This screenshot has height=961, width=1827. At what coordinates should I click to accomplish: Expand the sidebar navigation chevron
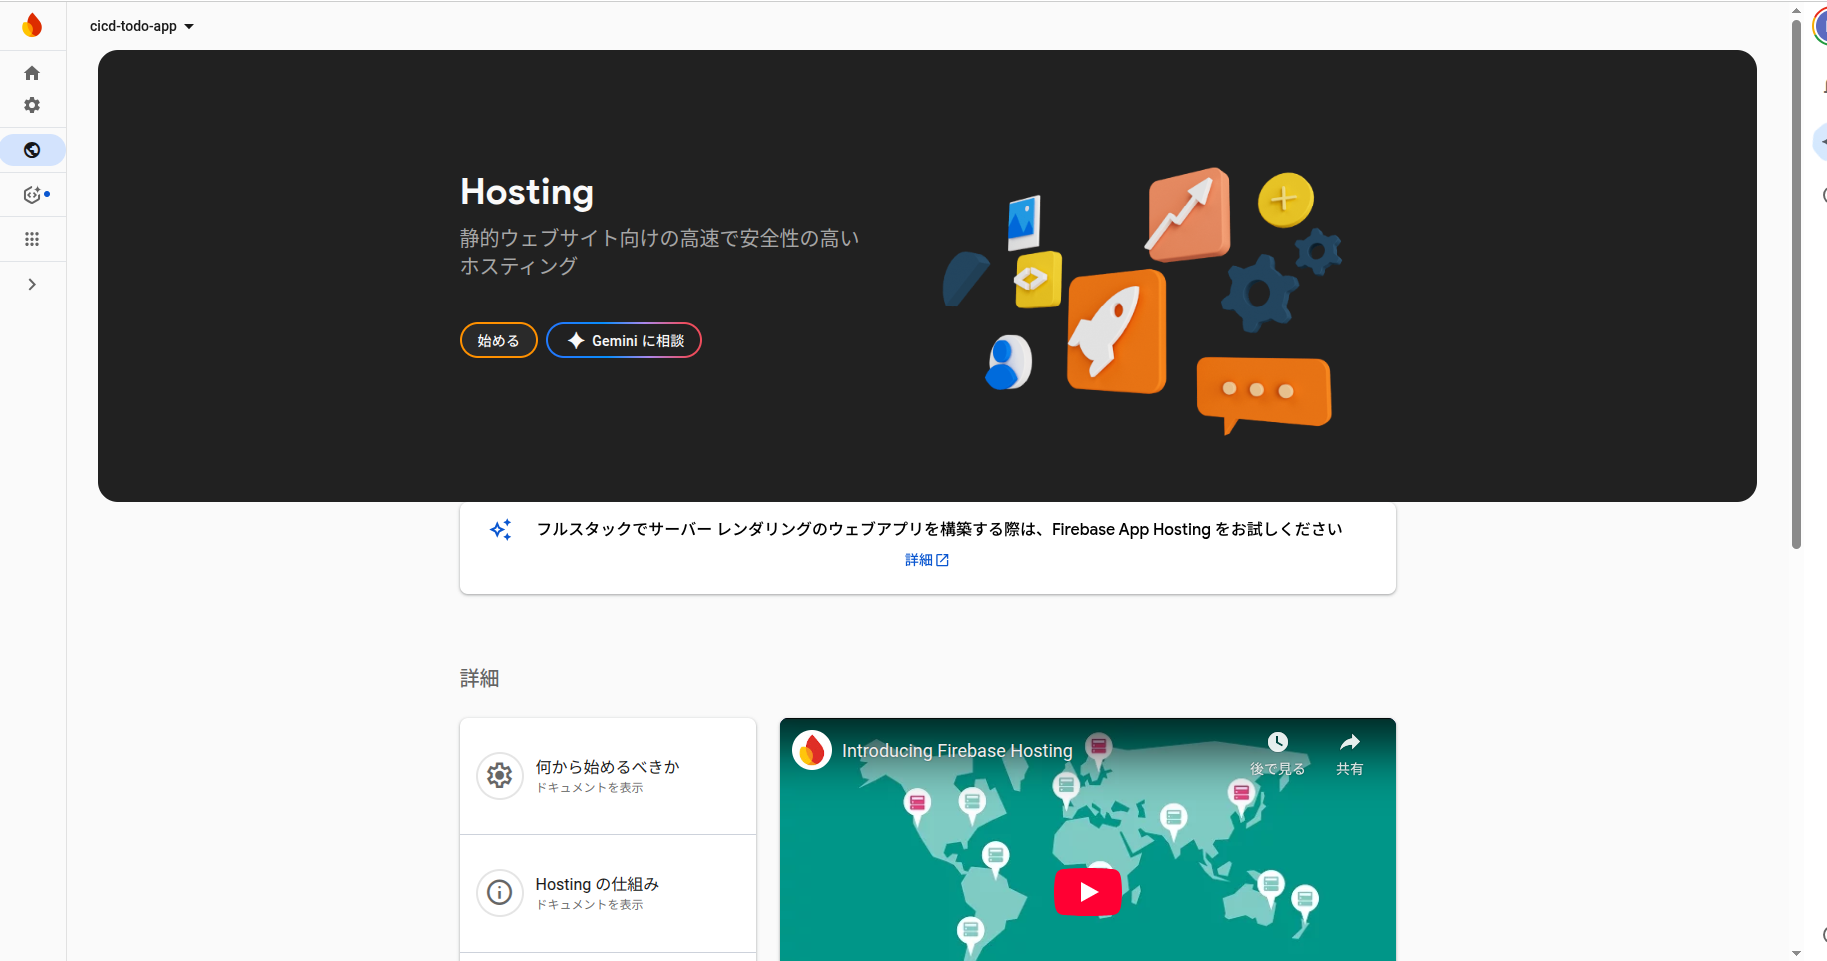pos(32,285)
